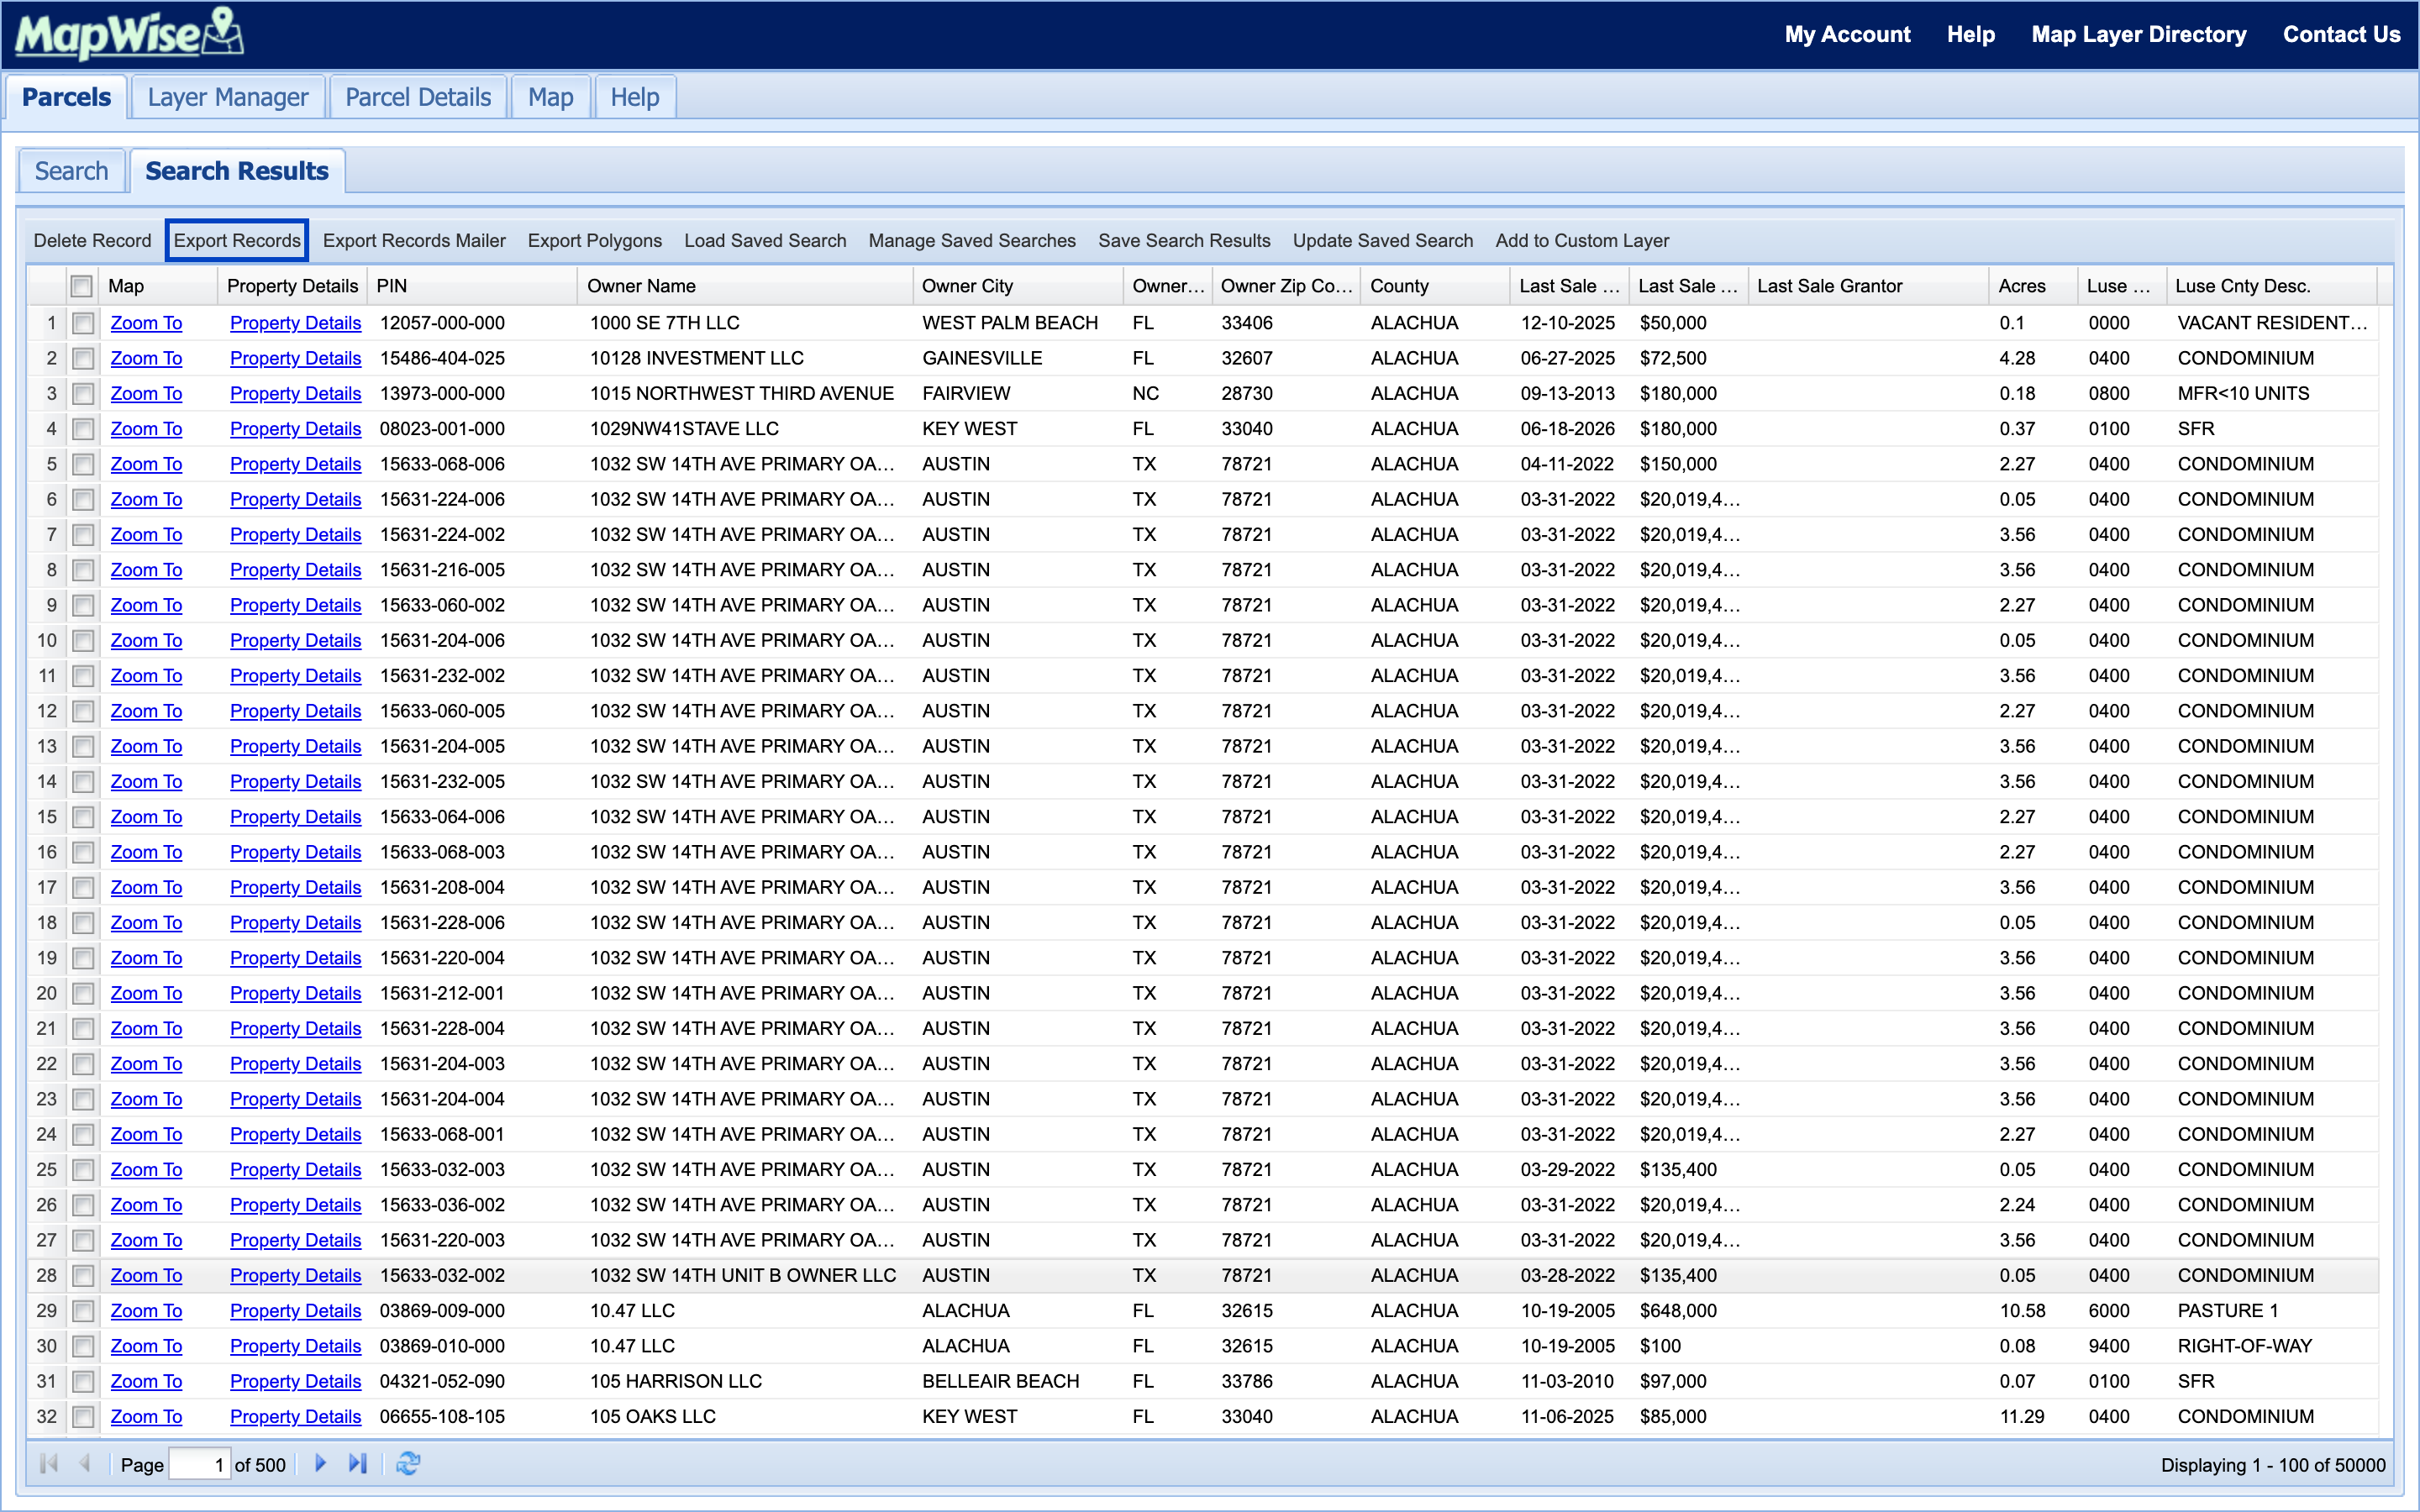This screenshot has height=1512, width=2420.
Task: Open Help link in top bar
Action: click(x=1970, y=34)
